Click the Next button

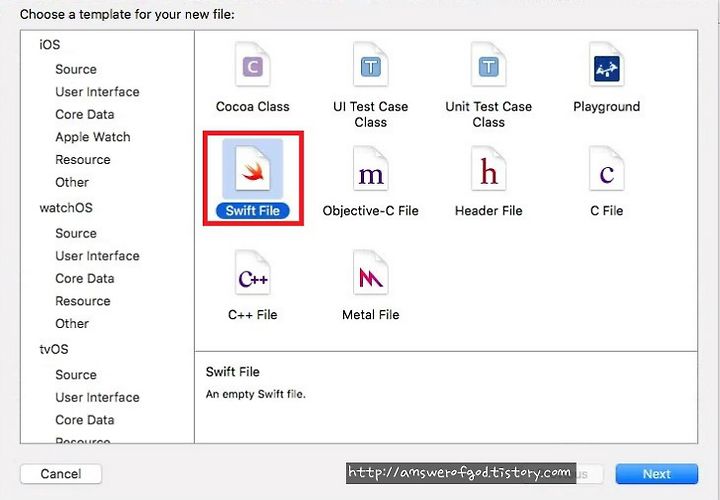click(657, 474)
